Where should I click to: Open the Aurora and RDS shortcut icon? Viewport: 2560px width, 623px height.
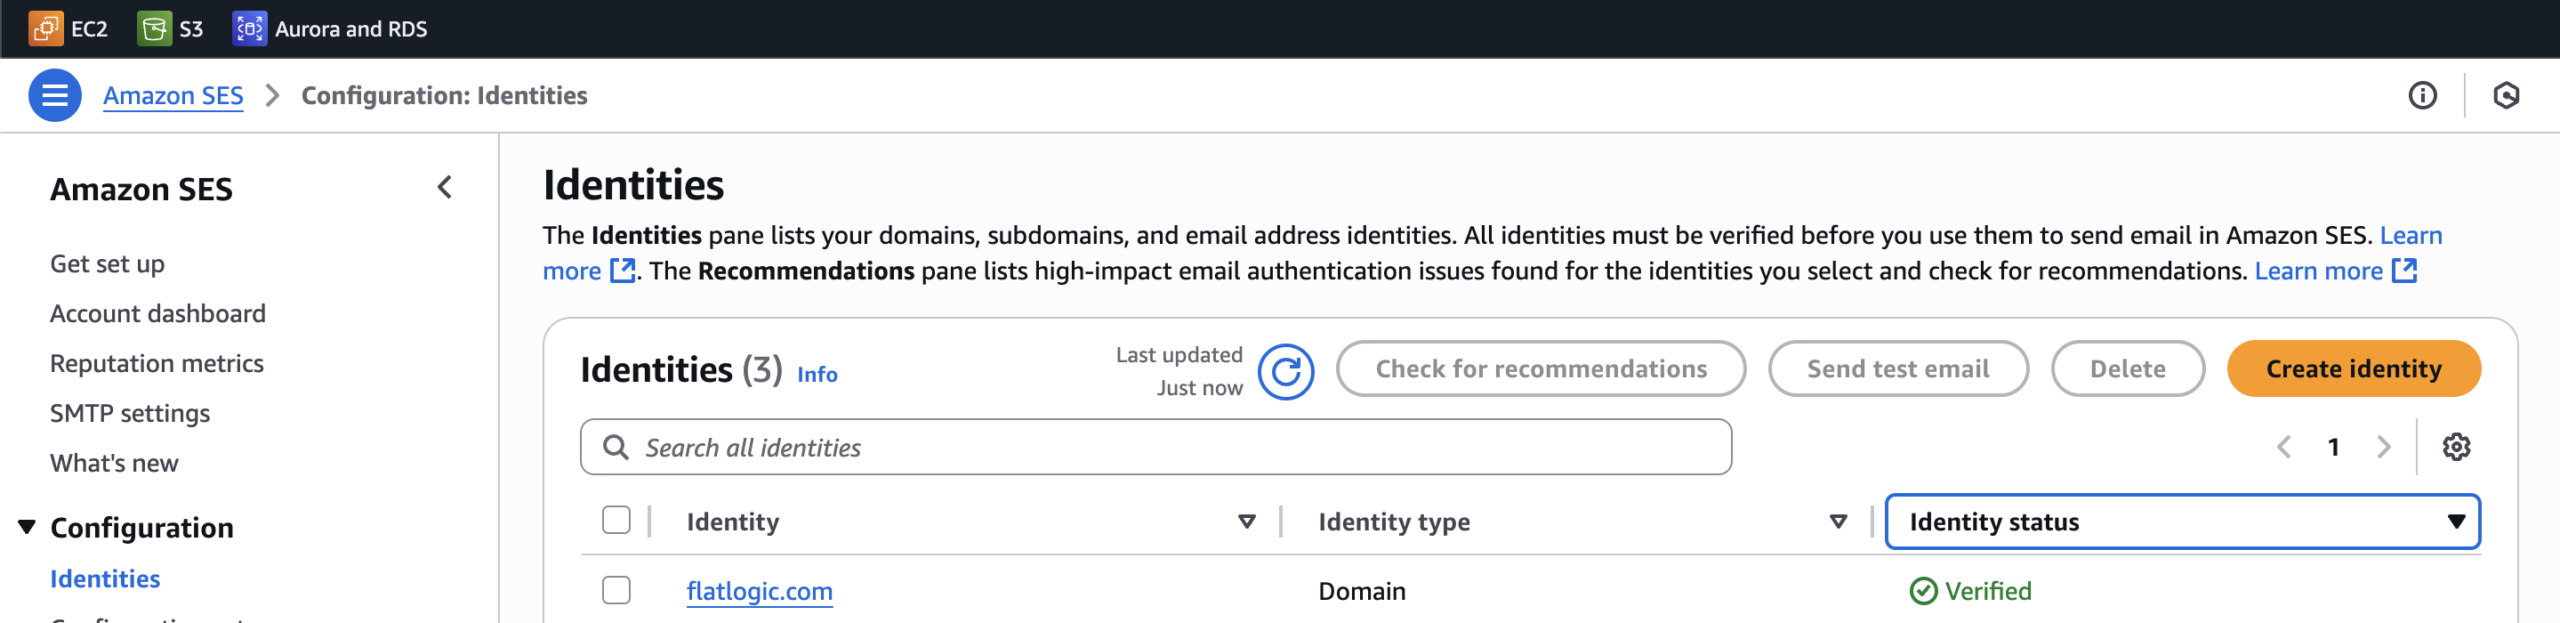[249, 29]
